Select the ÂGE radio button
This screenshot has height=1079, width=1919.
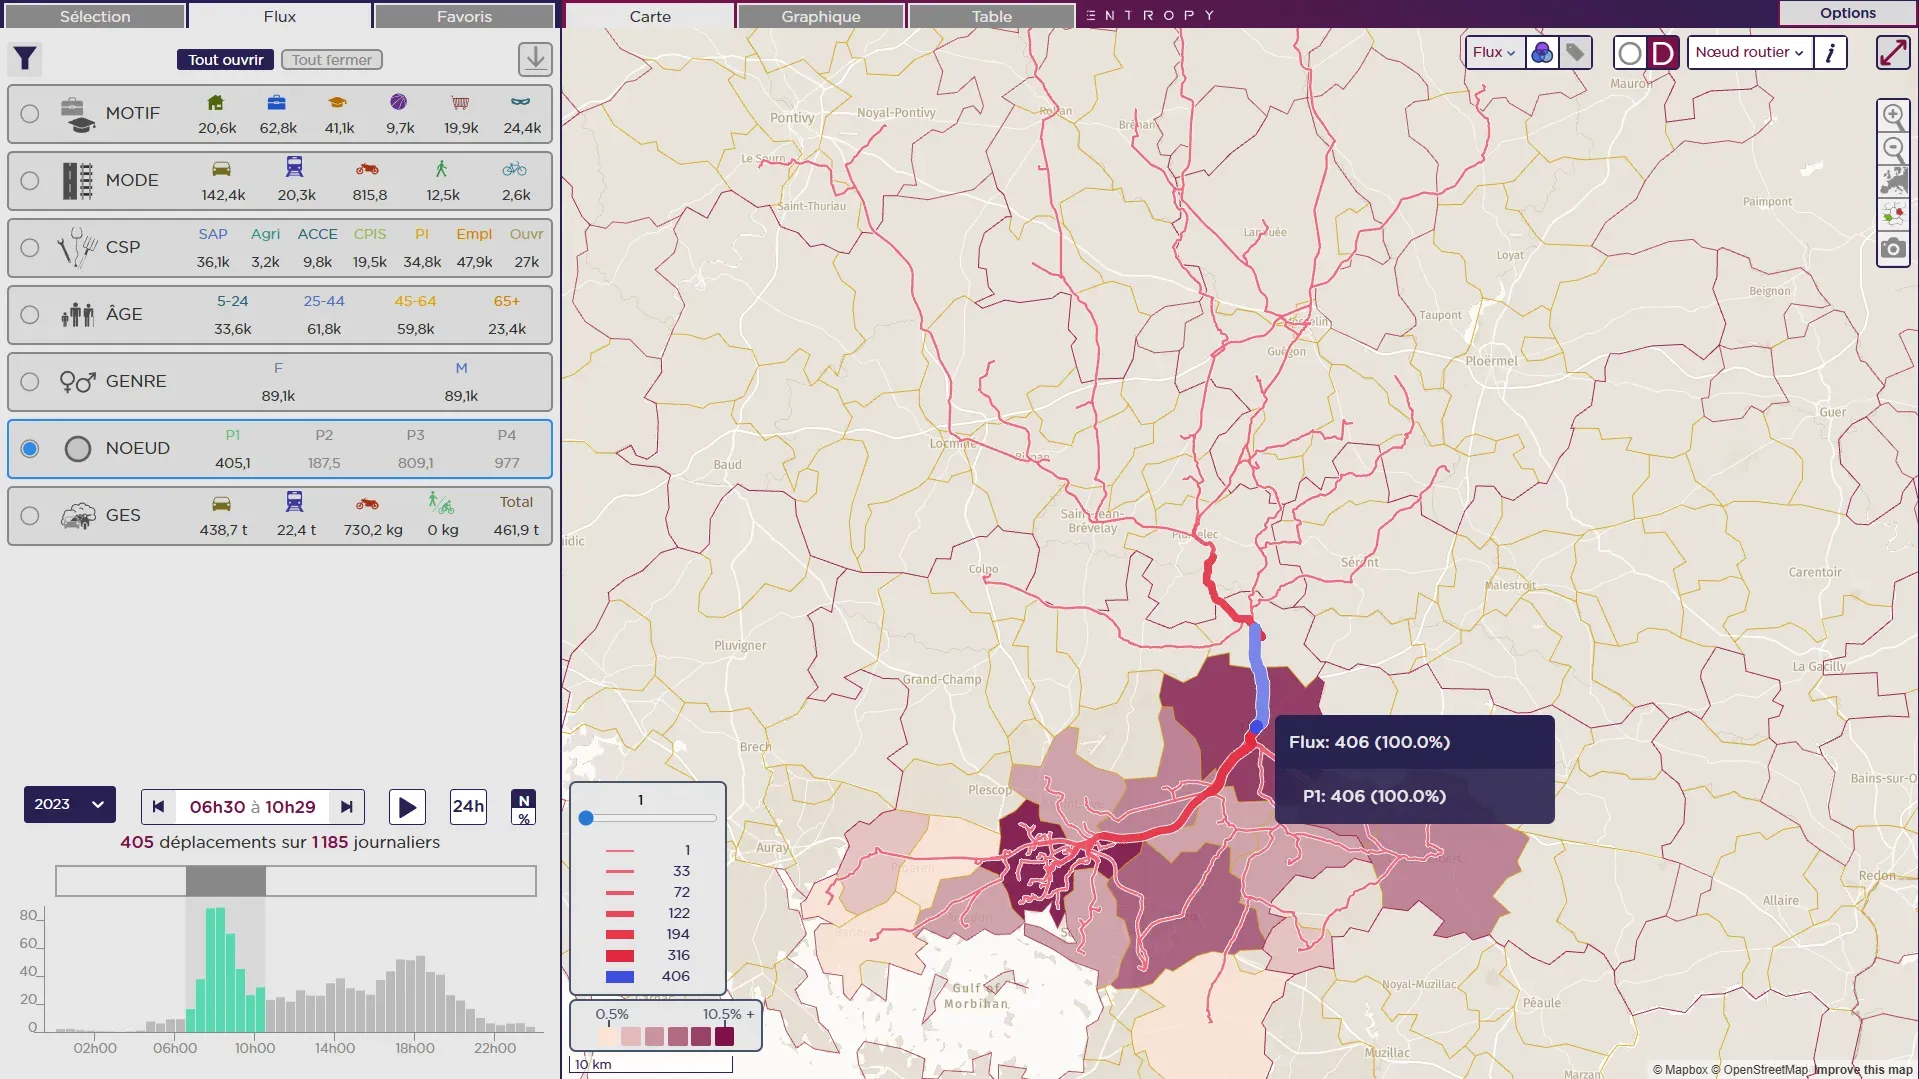(x=30, y=315)
